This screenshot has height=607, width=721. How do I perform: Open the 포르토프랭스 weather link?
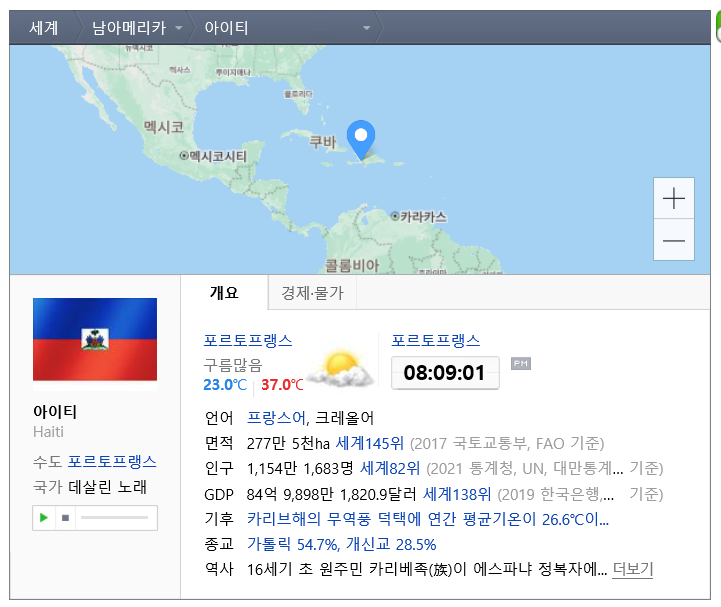[248, 340]
